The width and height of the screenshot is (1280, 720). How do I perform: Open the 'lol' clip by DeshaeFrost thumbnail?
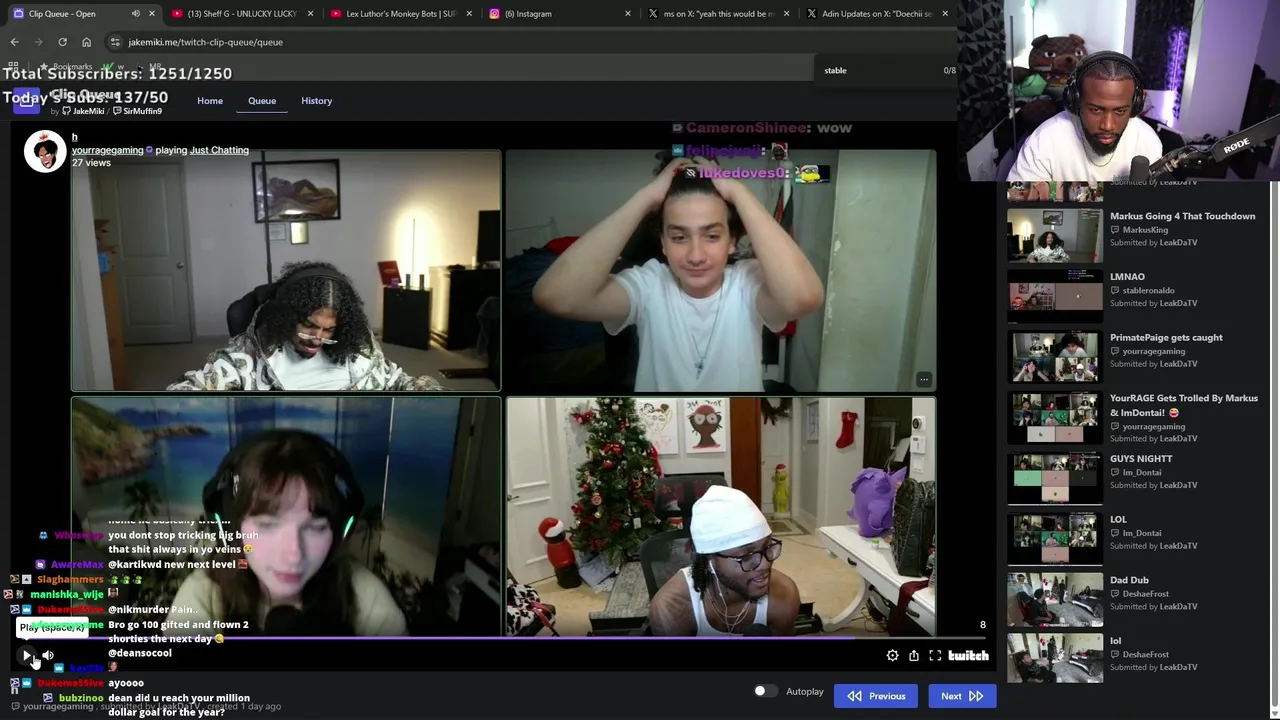click(1055, 658)
